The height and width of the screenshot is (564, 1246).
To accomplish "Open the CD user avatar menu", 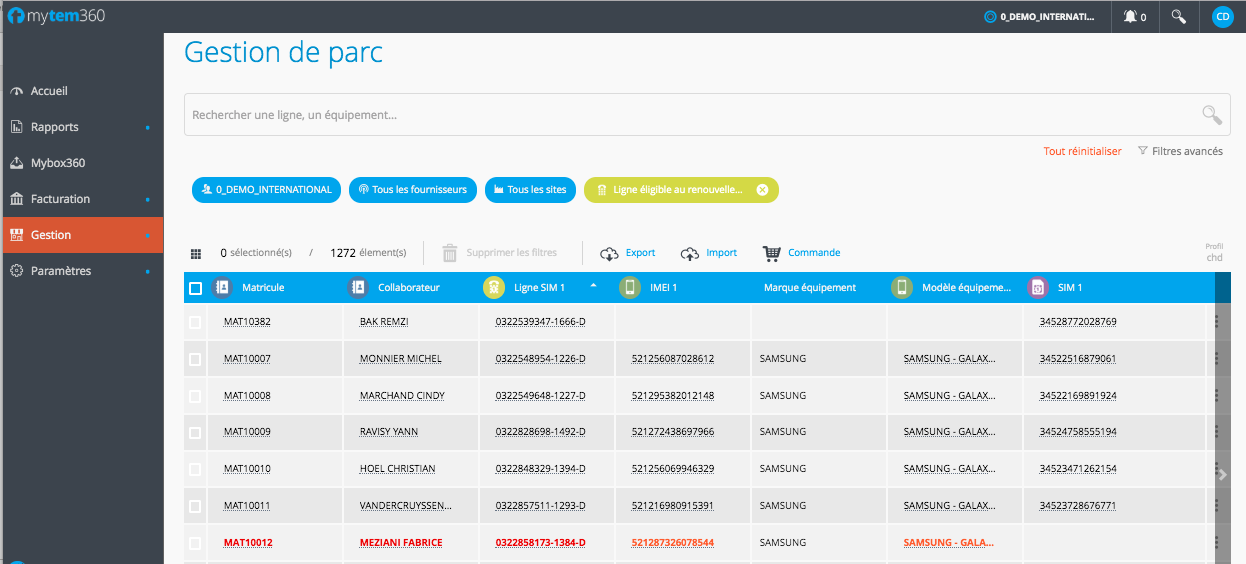I will pyautogui.click(x=1222, y=17).
